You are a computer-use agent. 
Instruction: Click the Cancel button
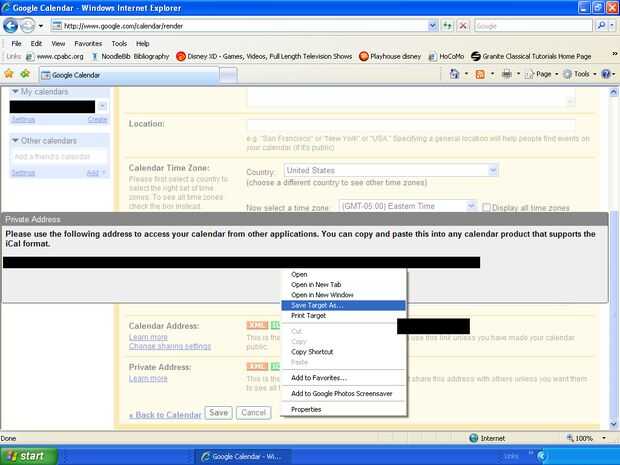click(253, 413)
